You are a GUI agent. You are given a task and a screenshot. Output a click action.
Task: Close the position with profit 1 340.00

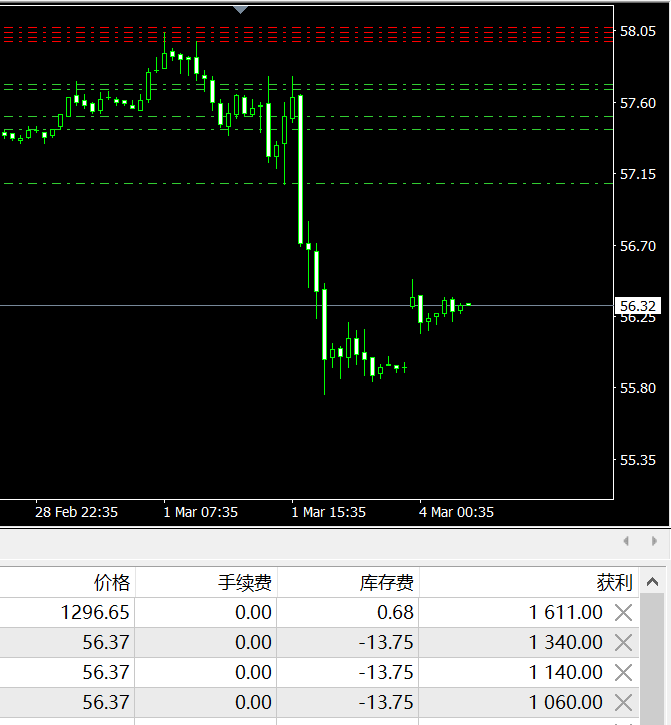point(623,643)
